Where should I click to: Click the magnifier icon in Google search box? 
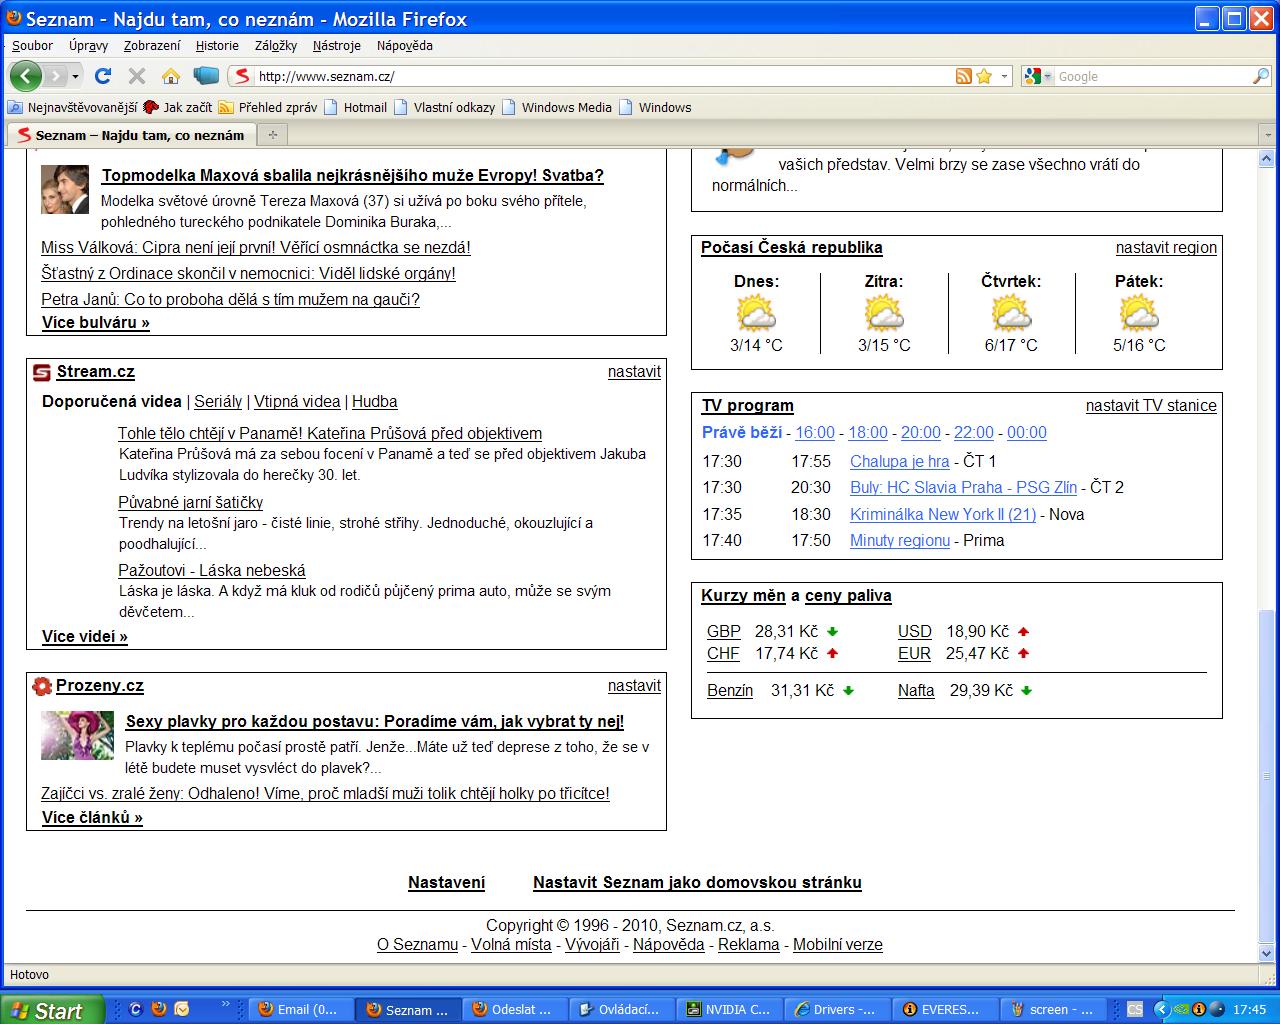tap(1260, 76)
